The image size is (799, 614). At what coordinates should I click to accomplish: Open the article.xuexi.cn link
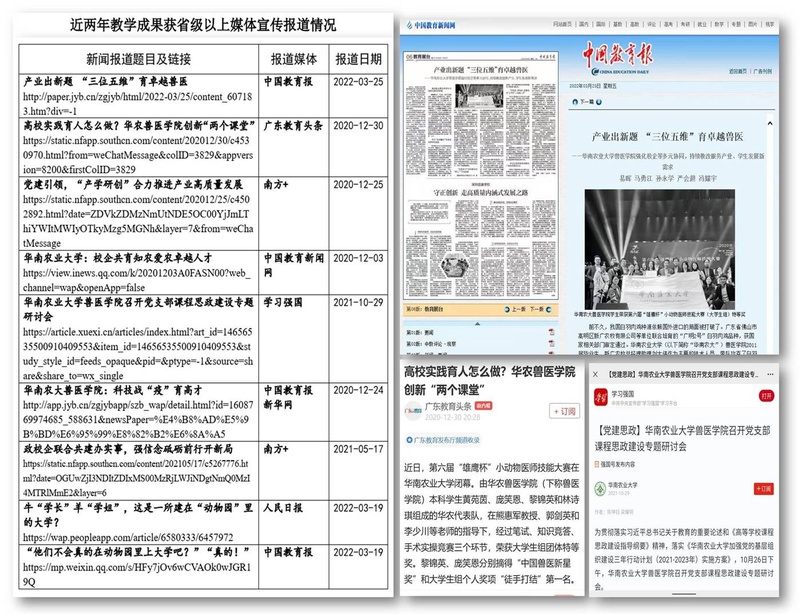tap(138, 354)
